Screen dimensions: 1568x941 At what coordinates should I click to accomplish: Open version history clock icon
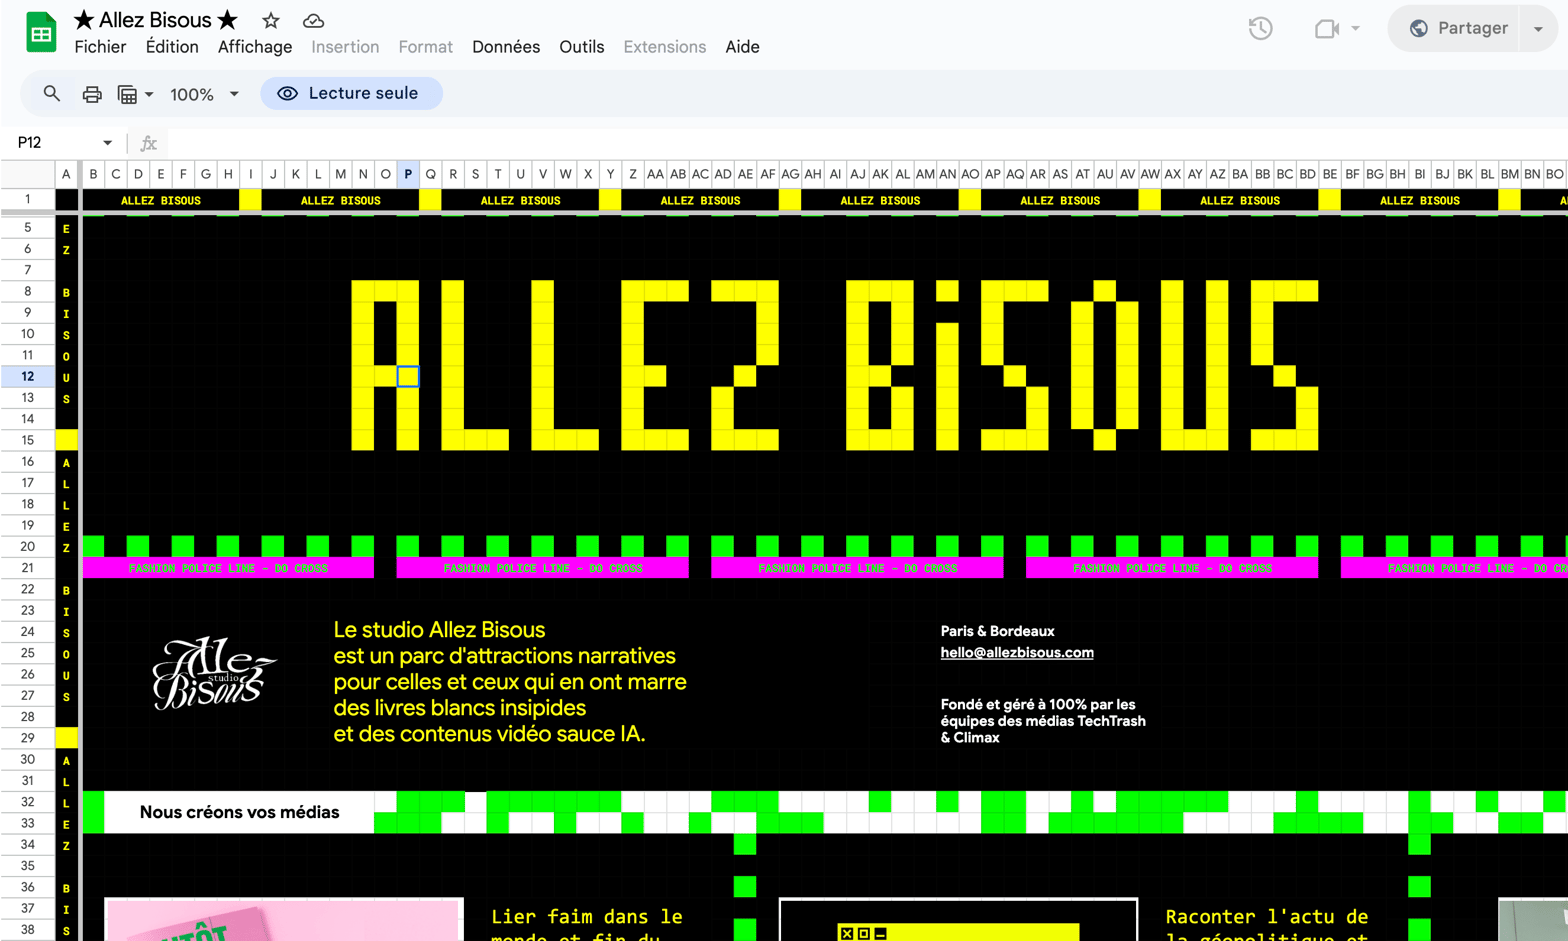pos(1260,29)
